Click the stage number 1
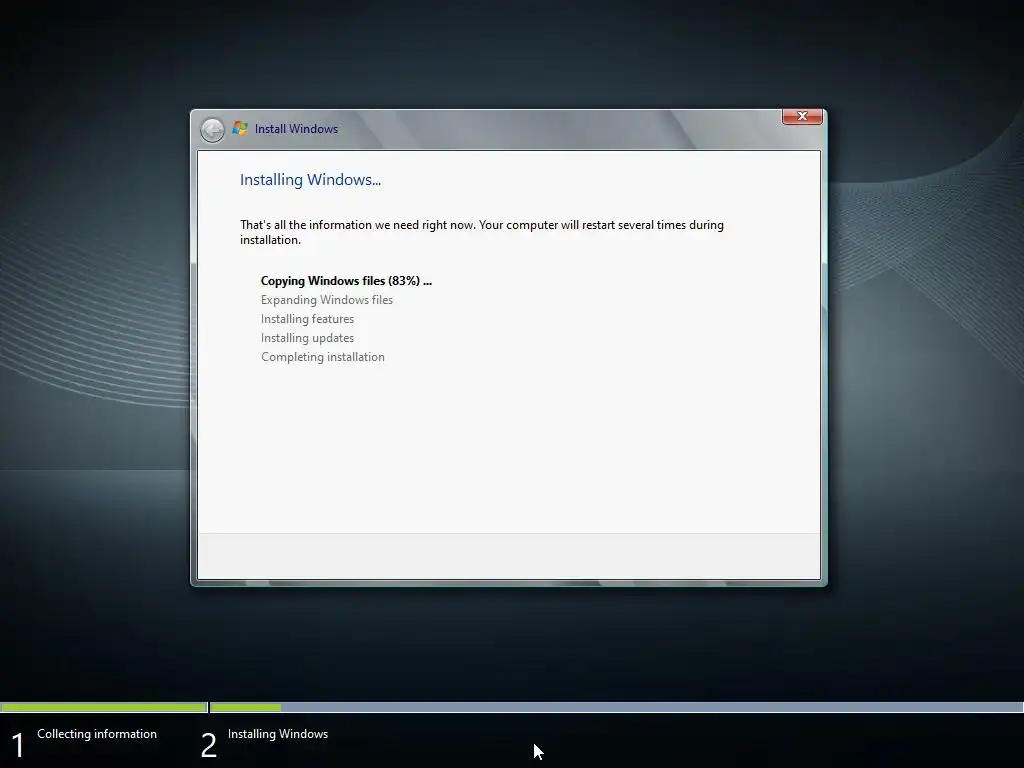The width and height of the screenshot is (1024, 768). click(18, 746)
